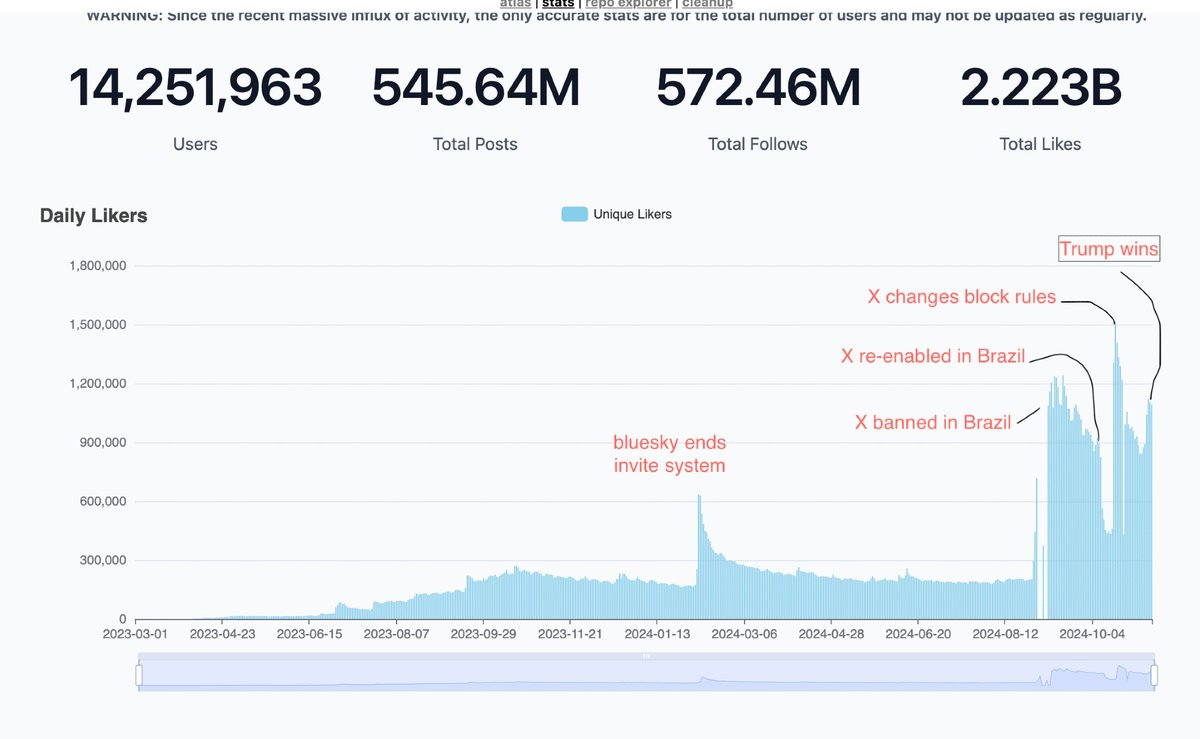Click the Users label under the count

195,144
